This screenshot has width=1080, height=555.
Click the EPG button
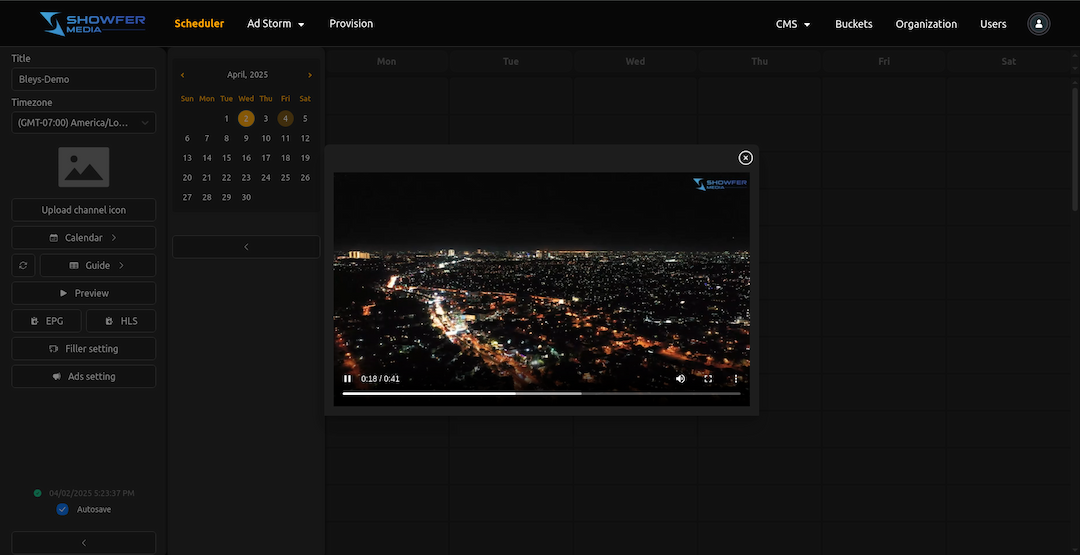[x=46, y=321]
